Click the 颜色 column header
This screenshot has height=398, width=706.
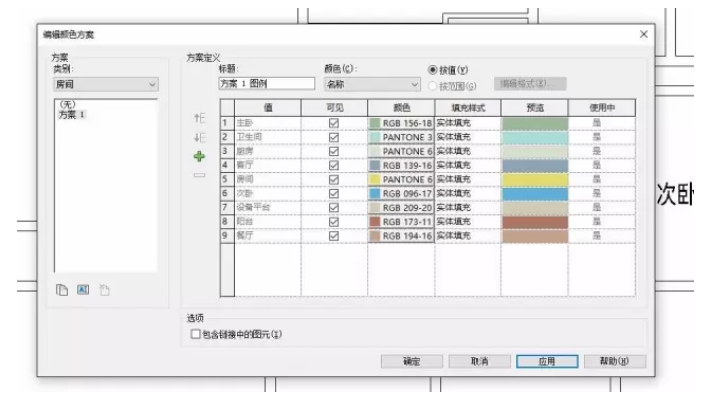click(x=402, y=108)
